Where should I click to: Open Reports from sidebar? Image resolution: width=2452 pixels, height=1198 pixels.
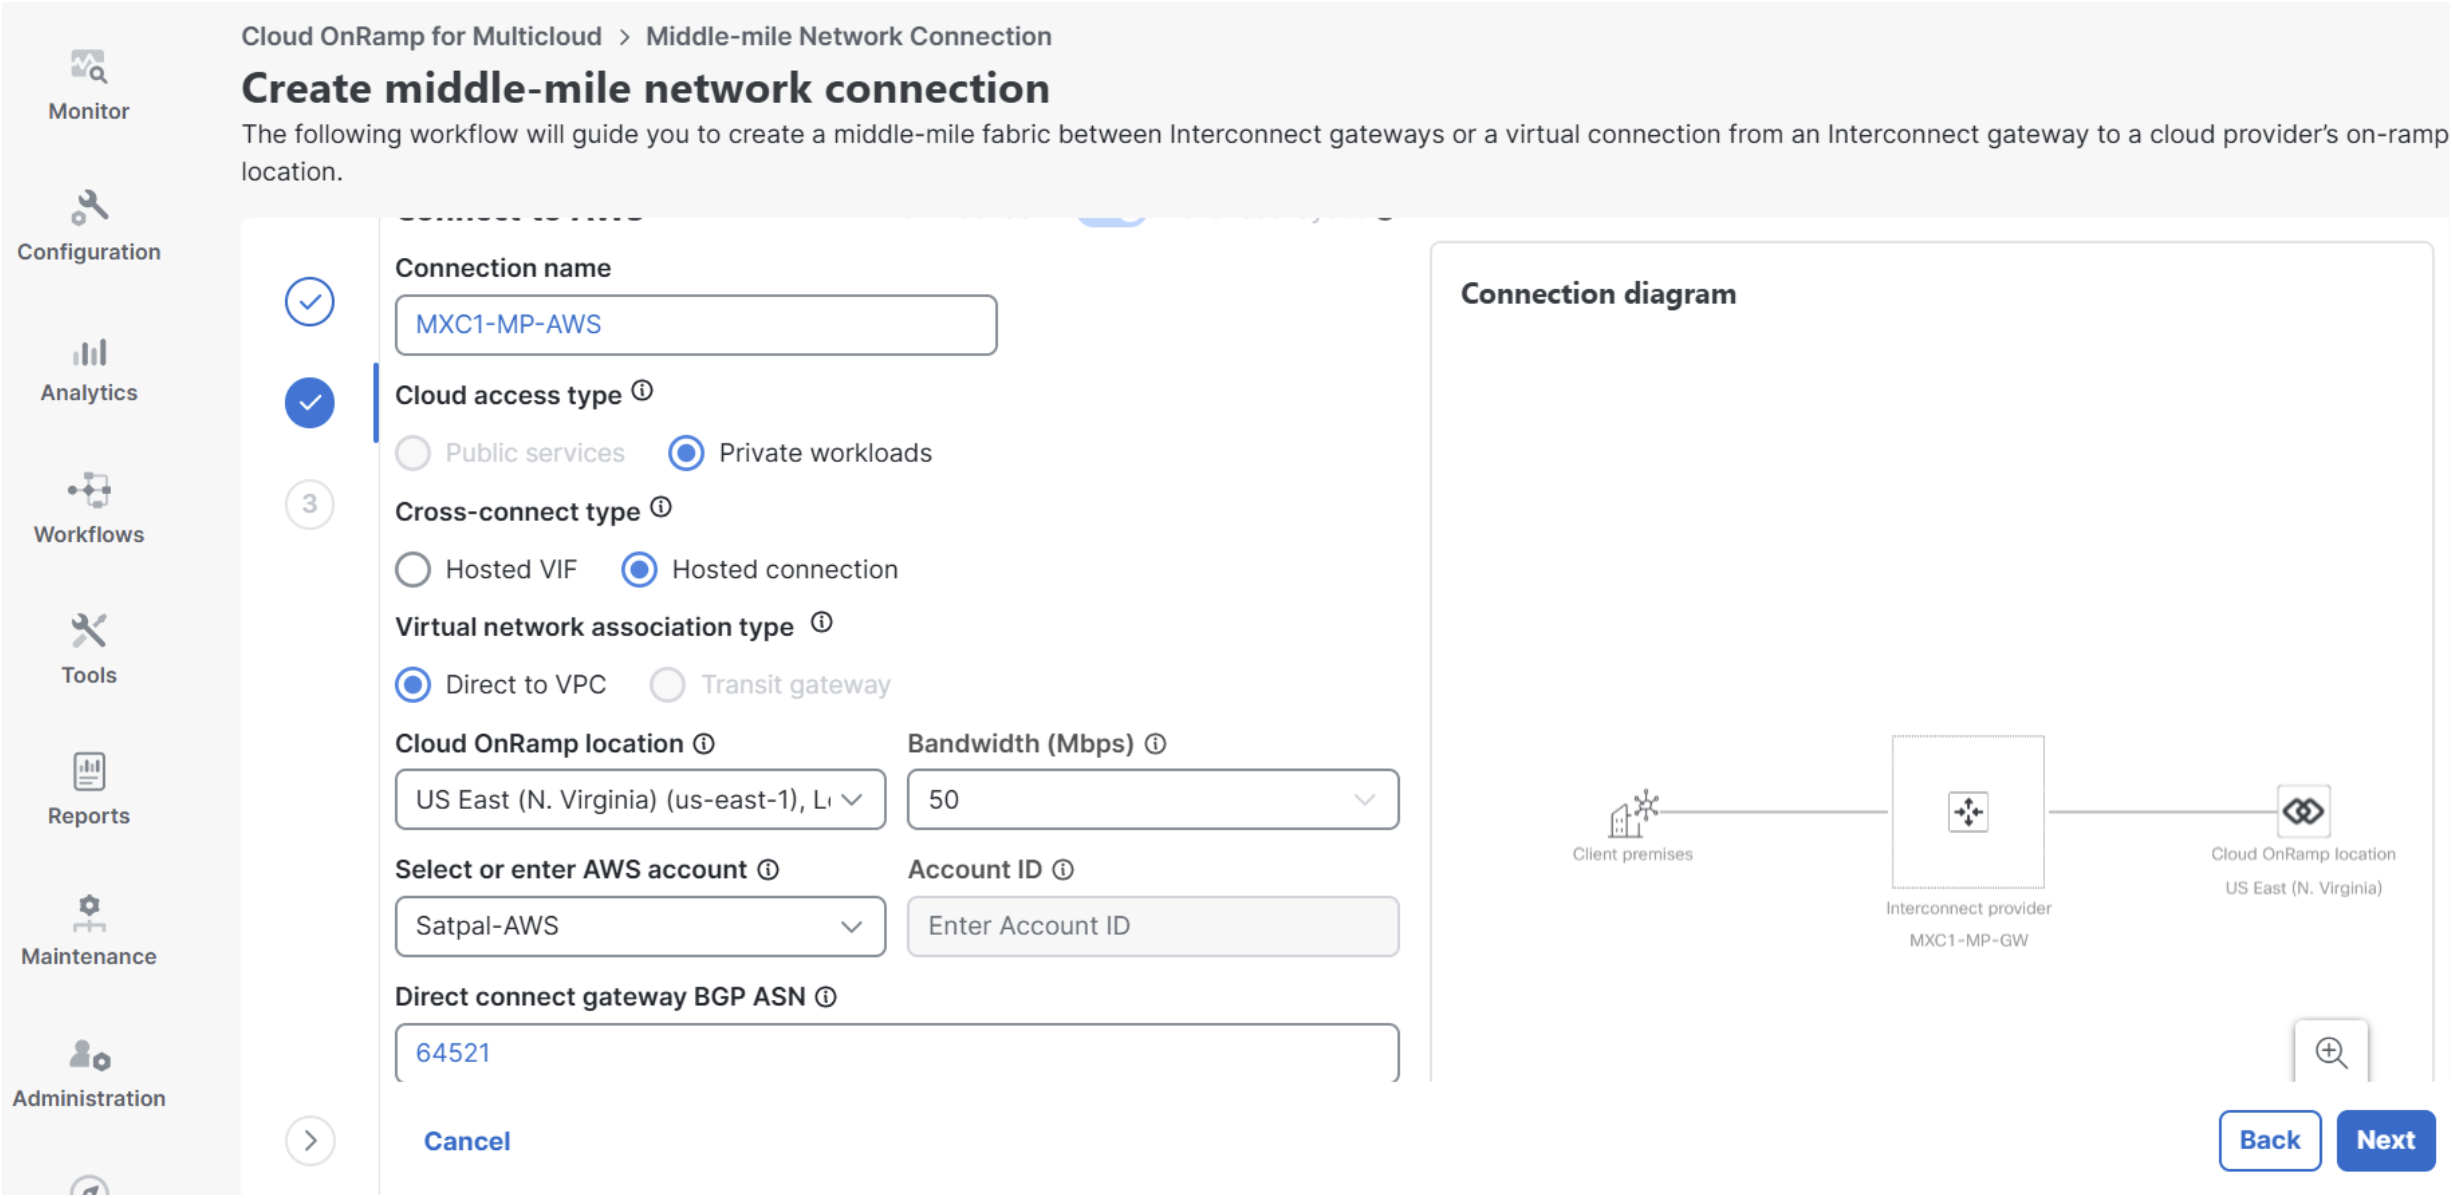(x=89, y=790)
